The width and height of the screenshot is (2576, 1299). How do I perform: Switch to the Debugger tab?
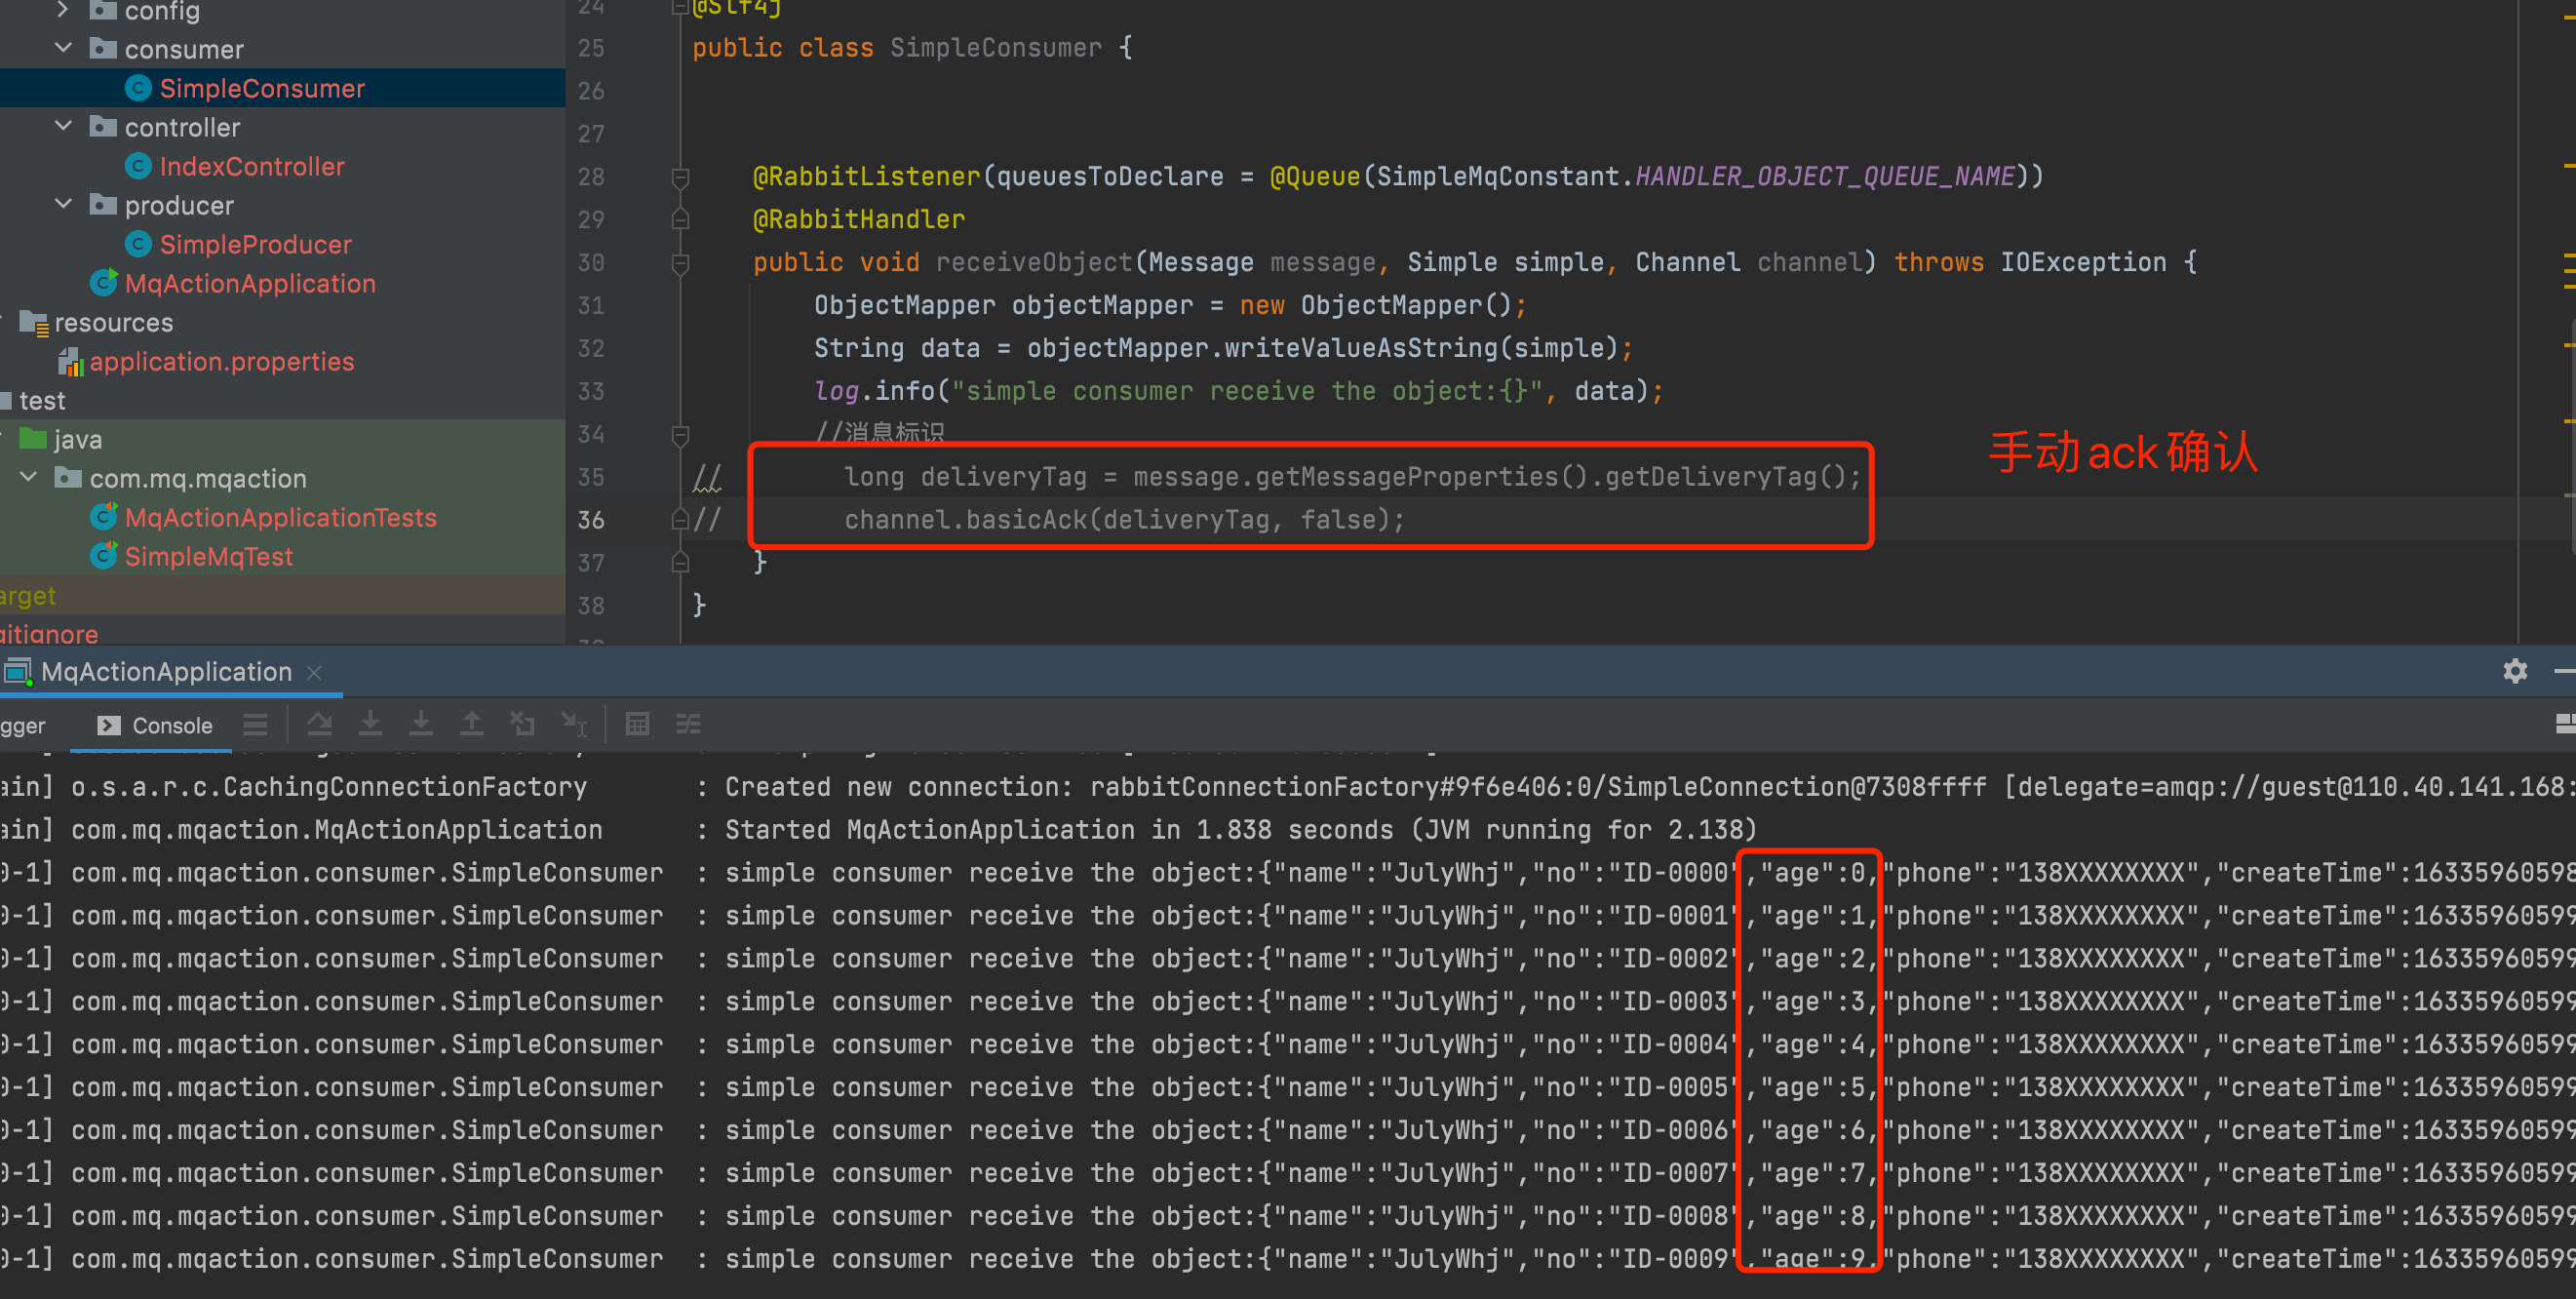click(22, 725)
